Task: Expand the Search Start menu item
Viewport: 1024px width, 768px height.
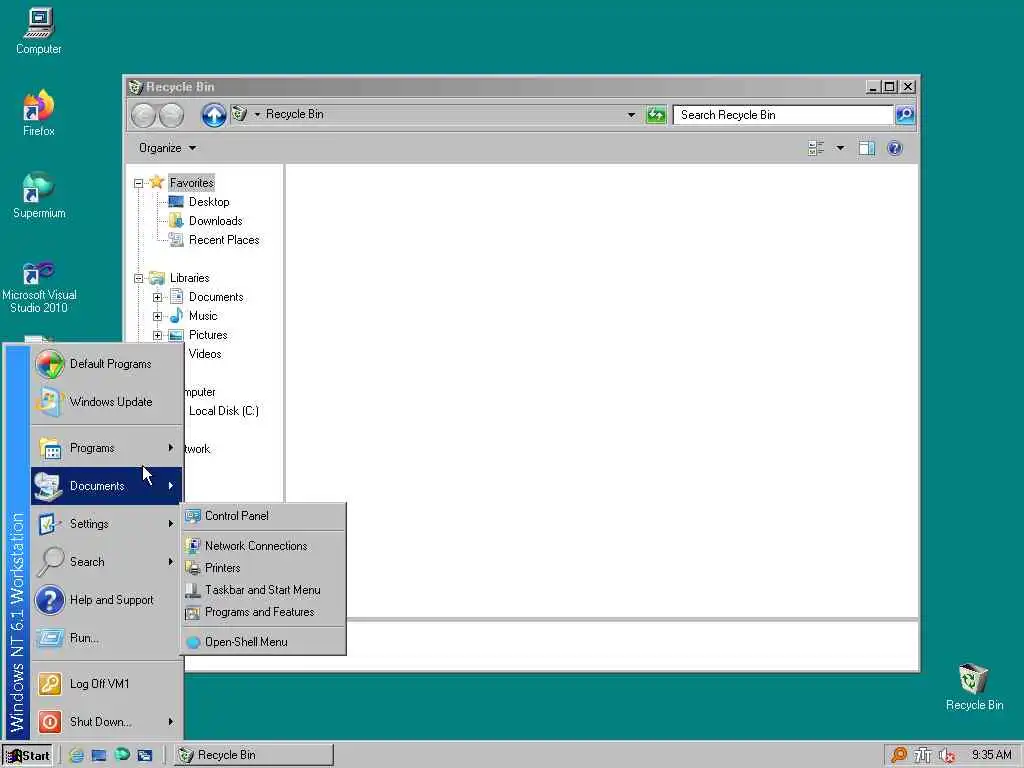Action: [x=106, y=562]
